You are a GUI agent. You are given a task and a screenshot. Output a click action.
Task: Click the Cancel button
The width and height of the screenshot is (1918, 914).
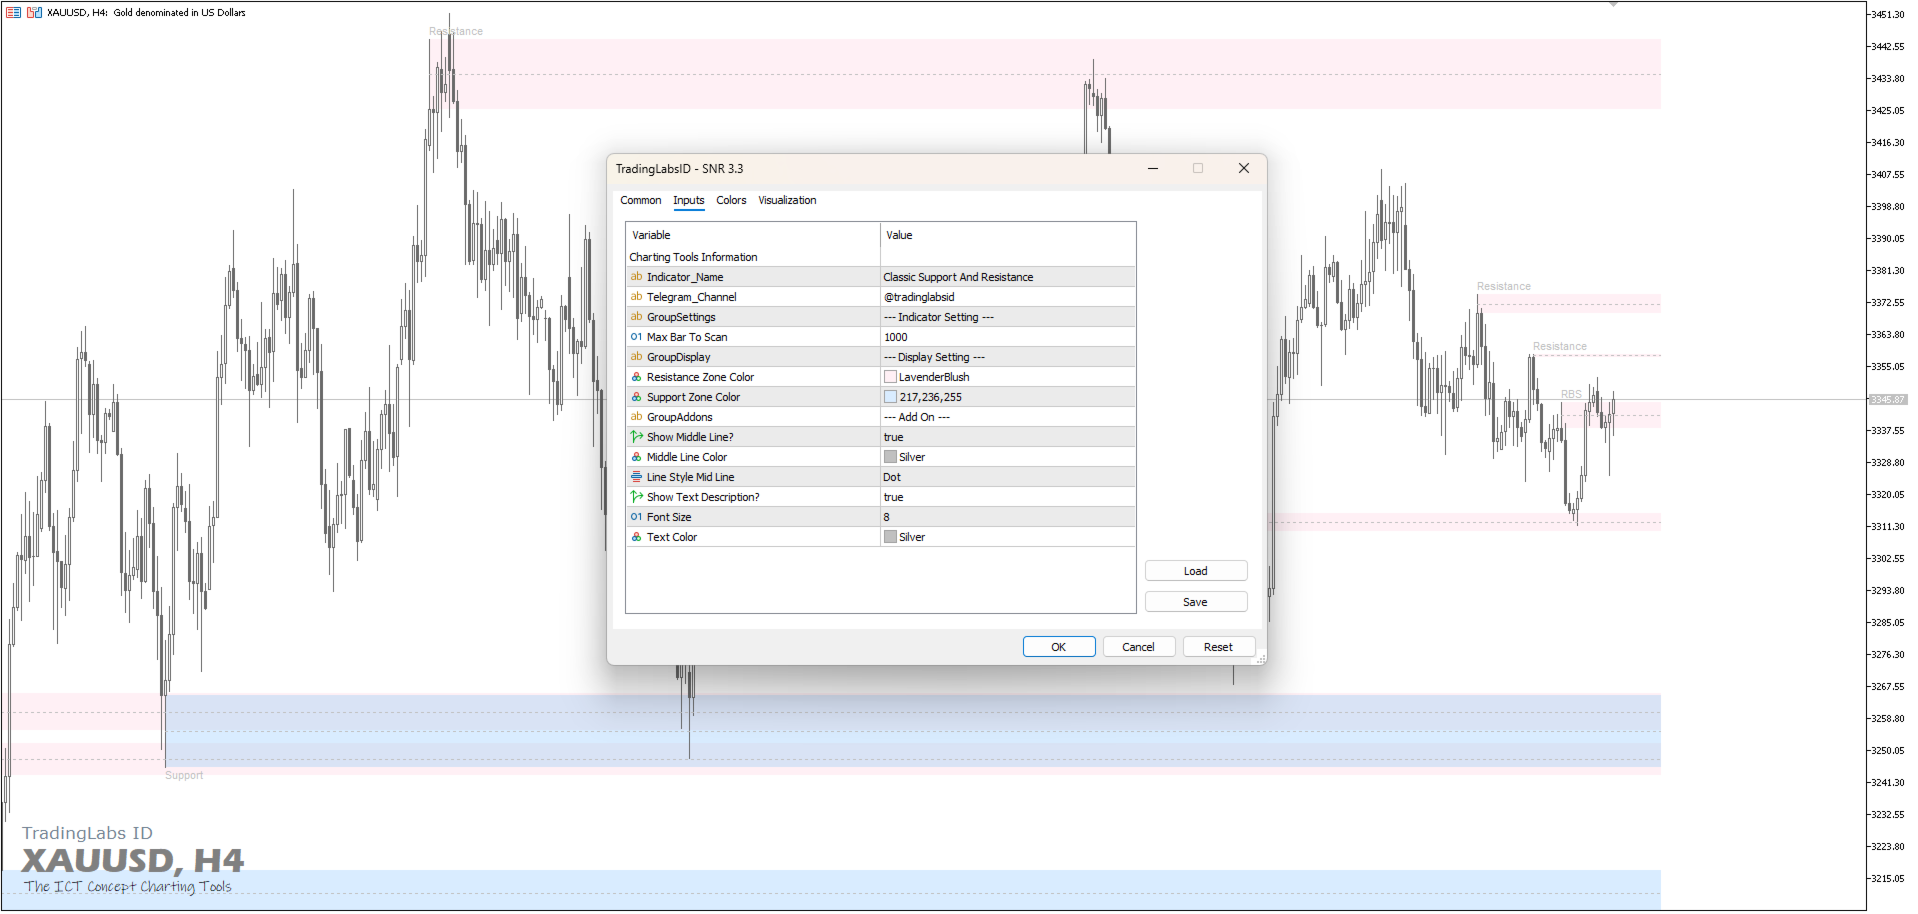tap(1138, 647)
